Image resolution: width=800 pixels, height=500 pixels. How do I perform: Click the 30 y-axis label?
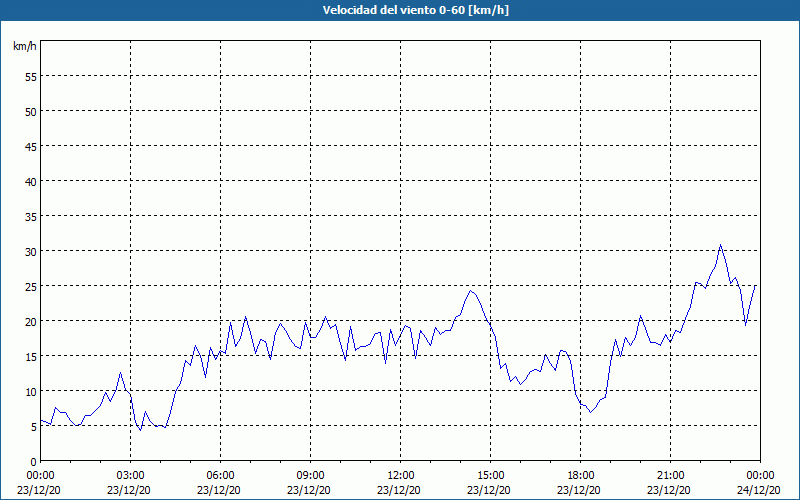(31, 252)
